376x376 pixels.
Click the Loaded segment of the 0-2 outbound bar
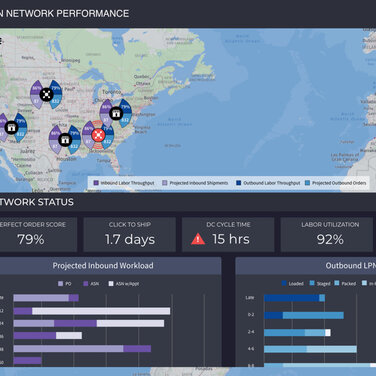coord(274,315)
